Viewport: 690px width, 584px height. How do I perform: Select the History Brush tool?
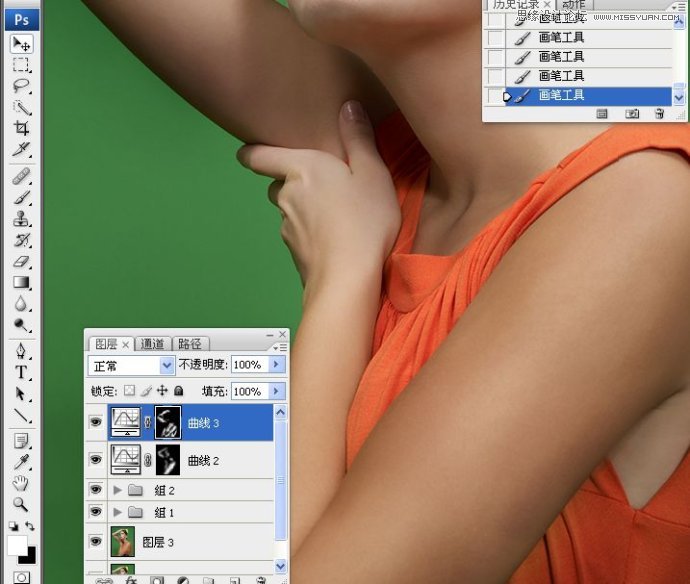click(21, 240)
